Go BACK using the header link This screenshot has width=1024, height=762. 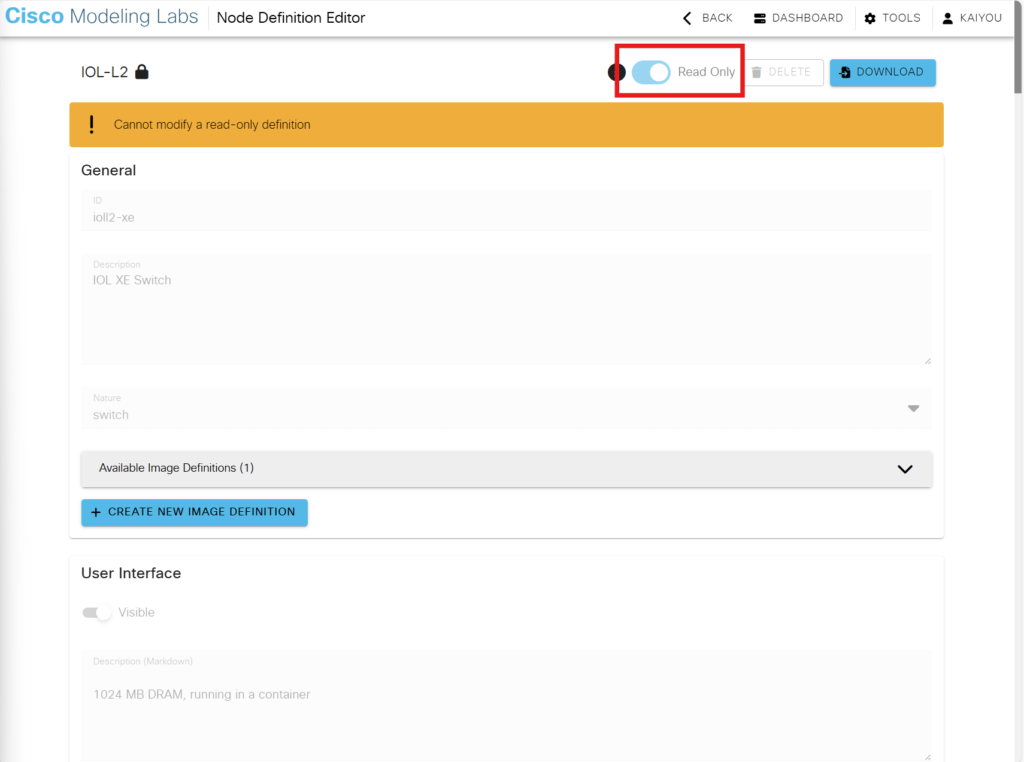point(708,18)
